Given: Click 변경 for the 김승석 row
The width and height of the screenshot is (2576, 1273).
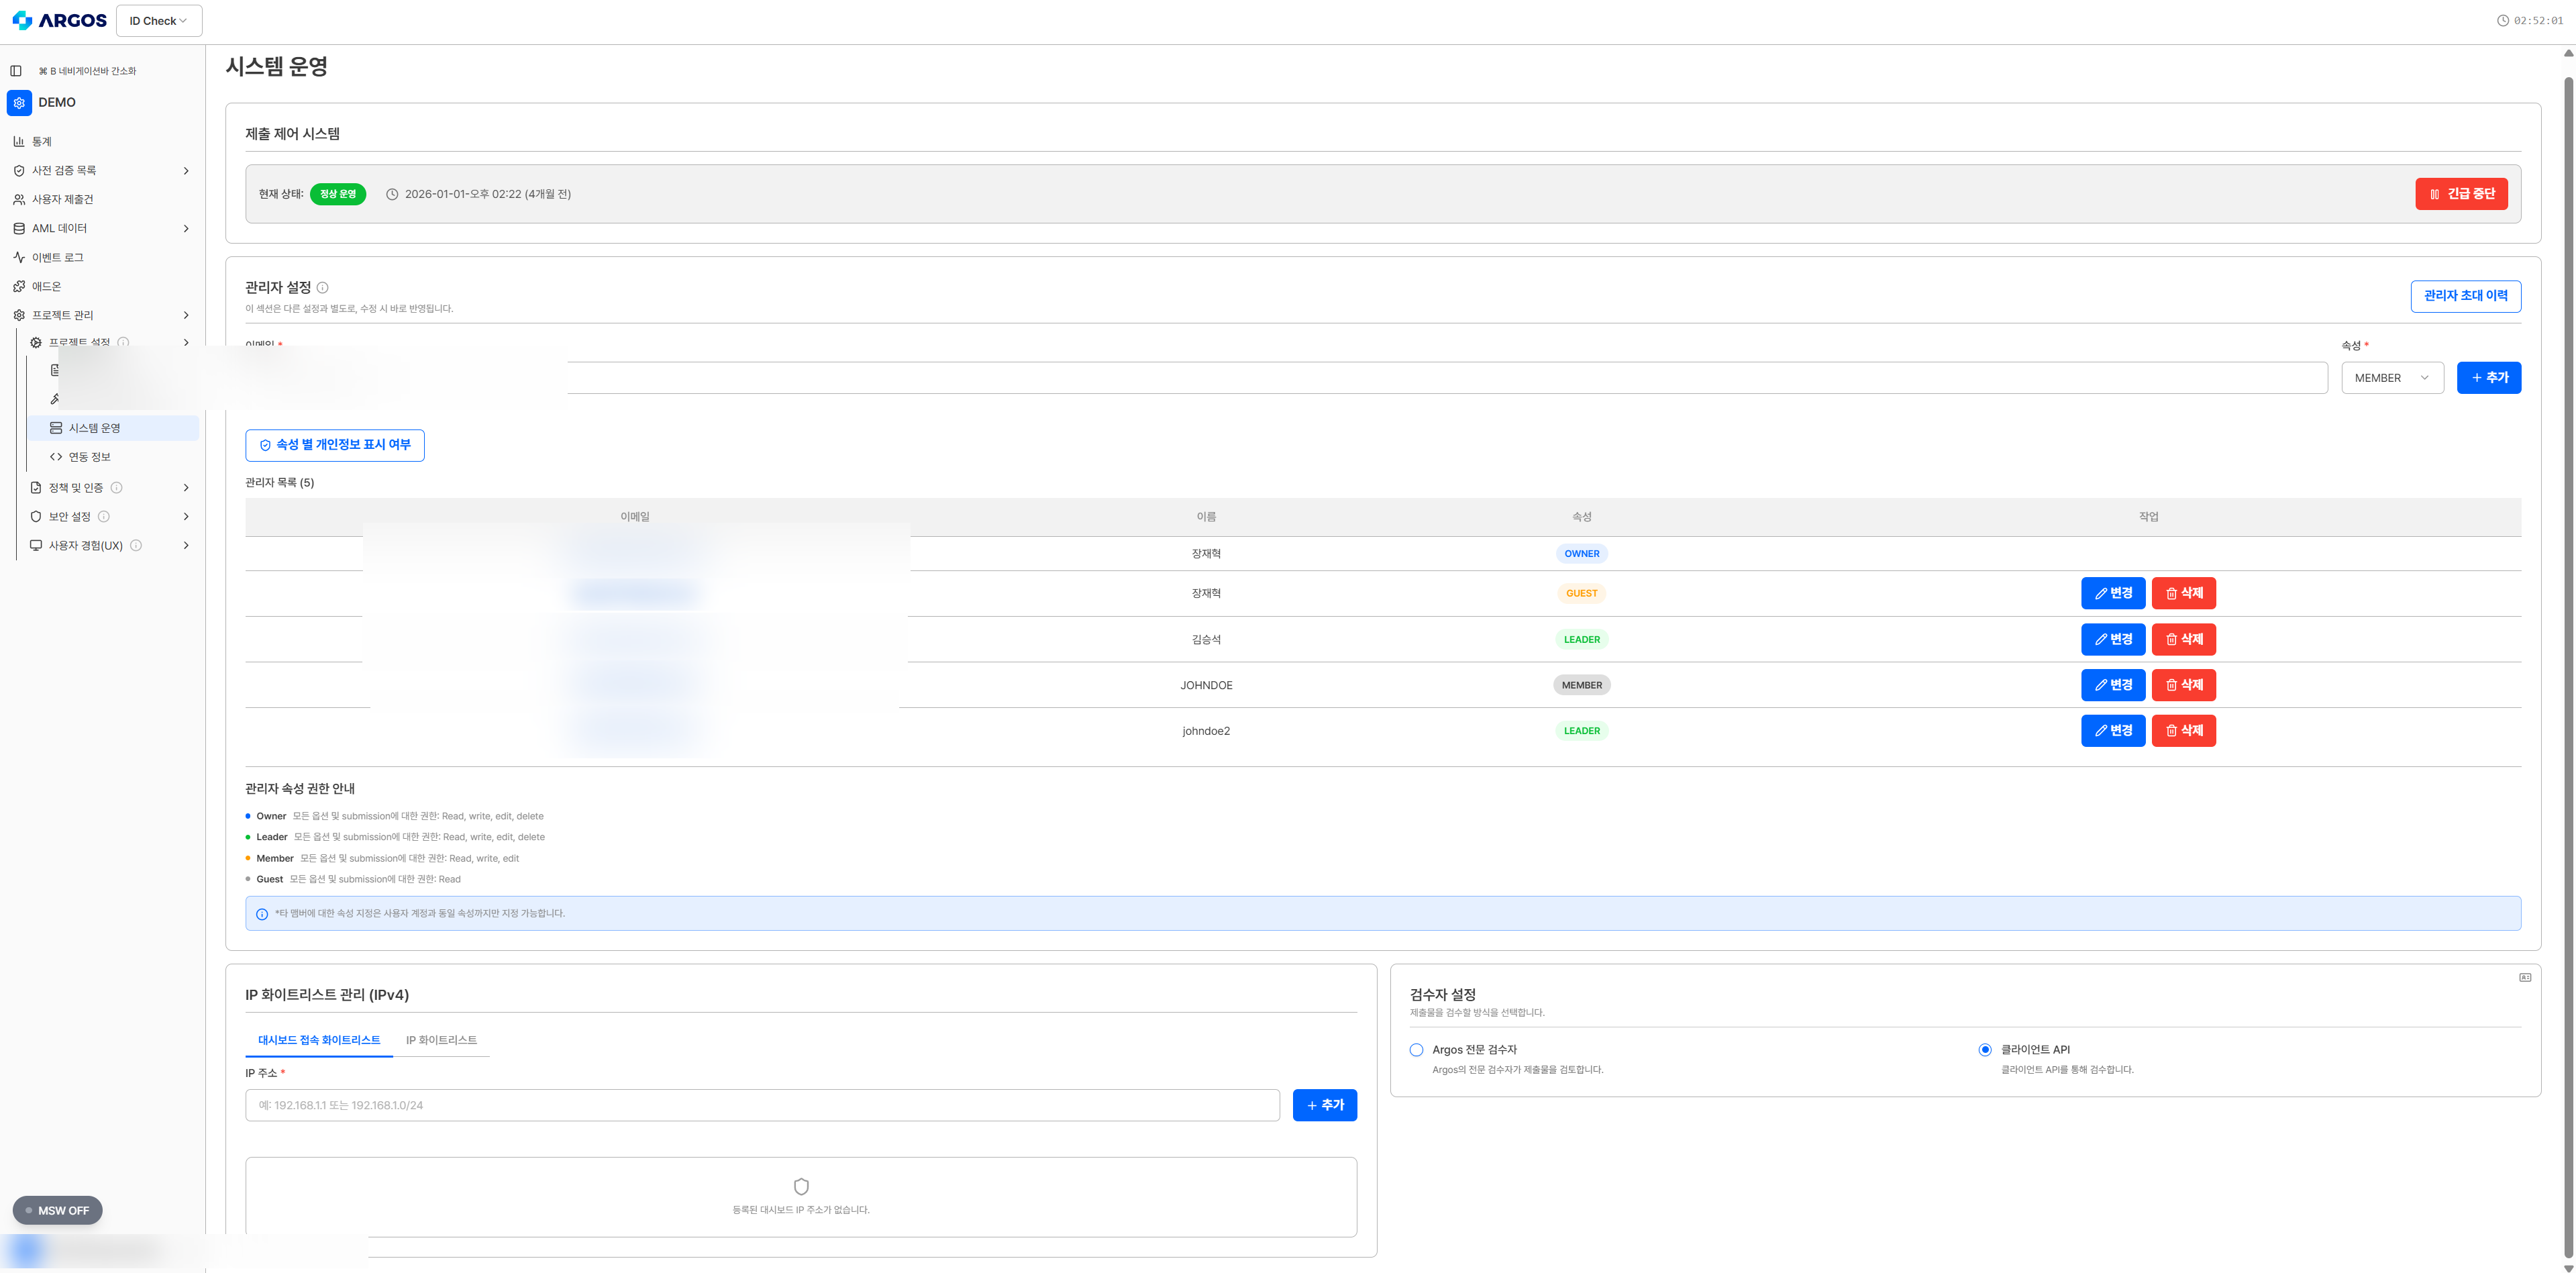Looking at the screenshot, I should tap(2113, 639).
